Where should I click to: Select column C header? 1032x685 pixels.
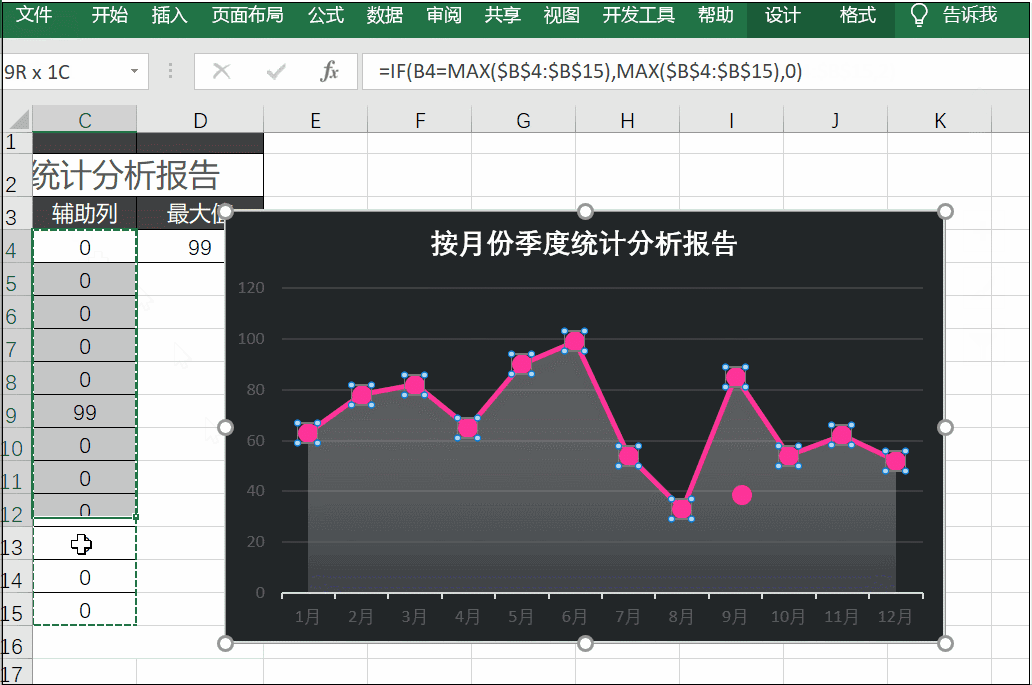[85, 120]
